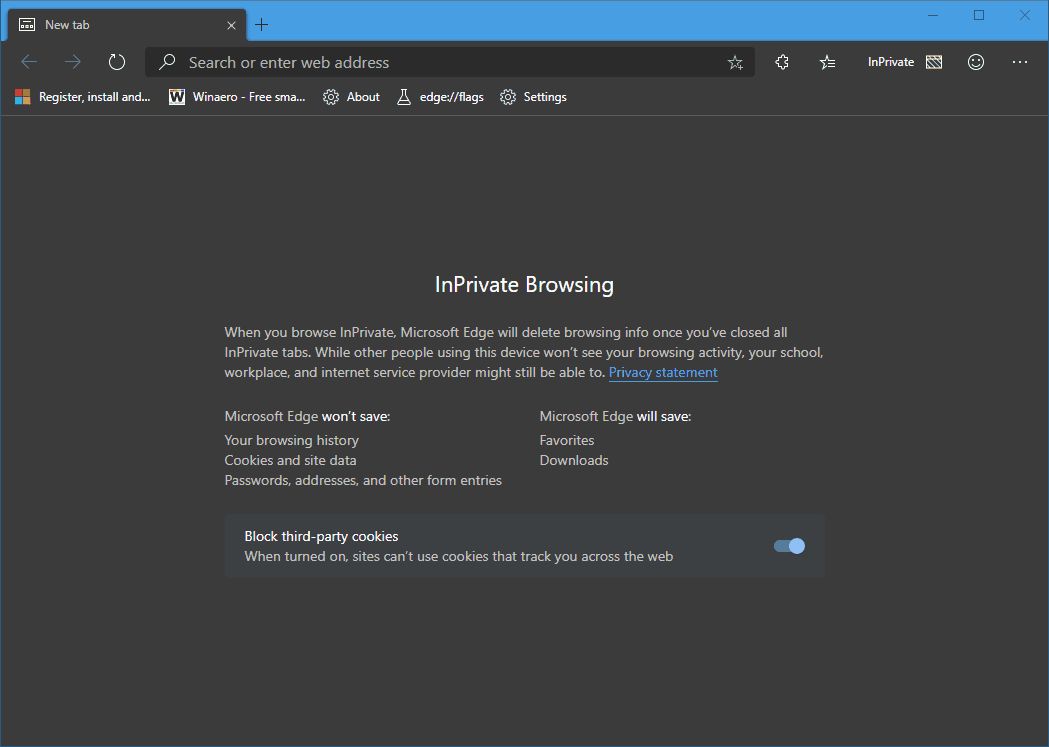Reload the page with the refresh icon

[x=116, y=62]
